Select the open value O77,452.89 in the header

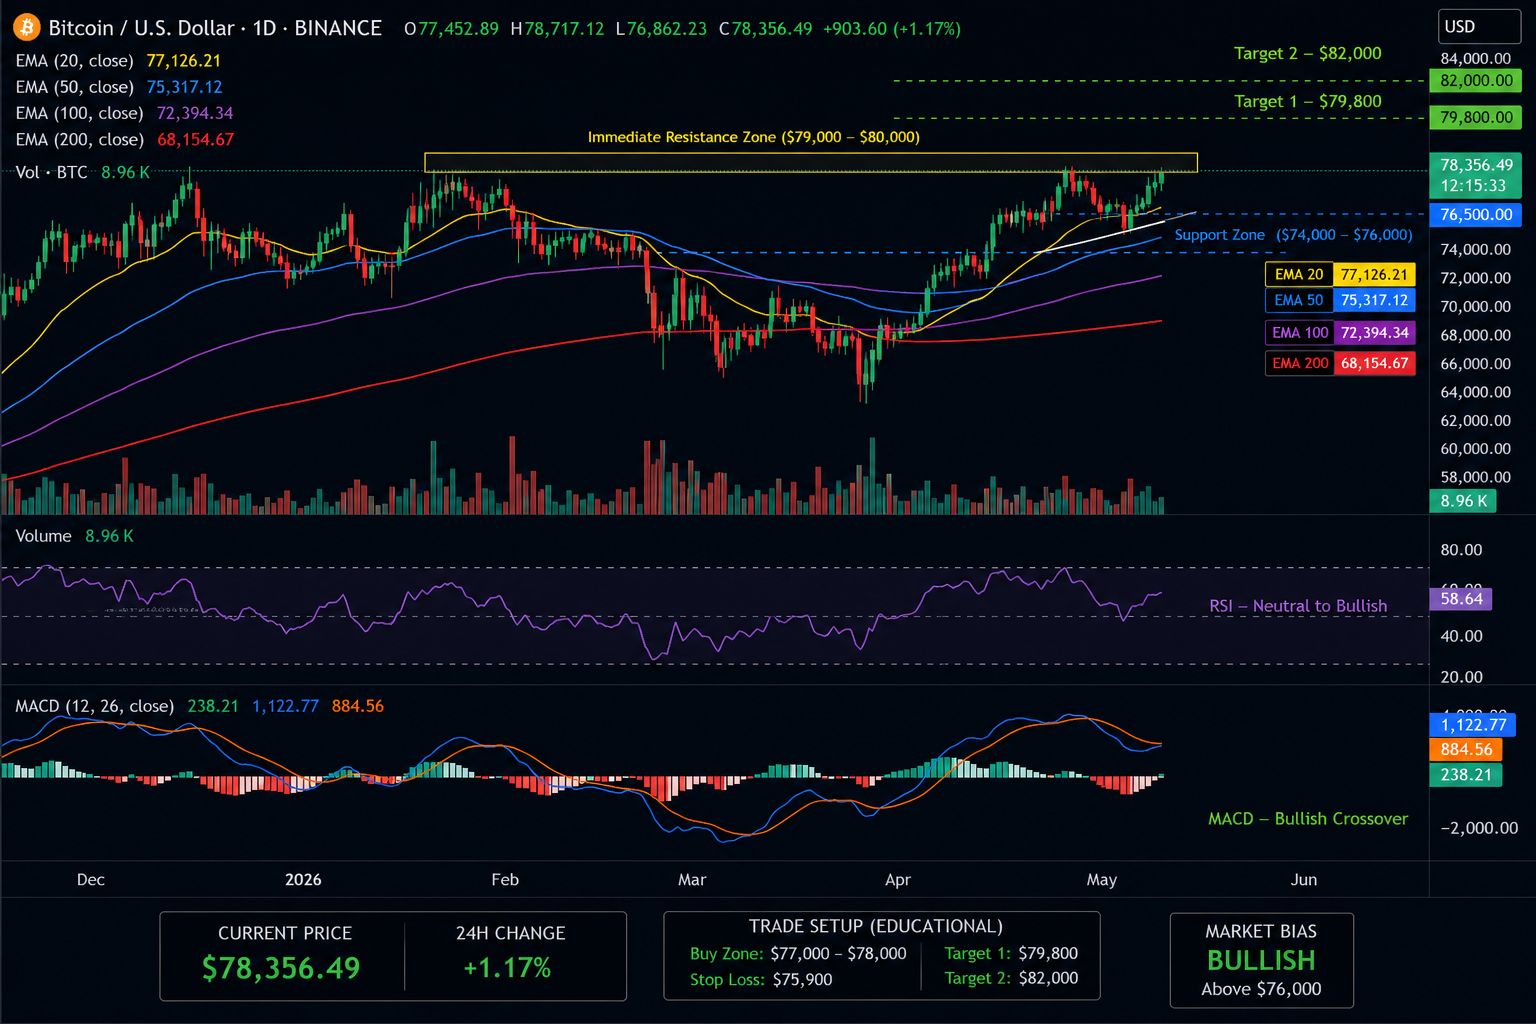(x=451, y=29)
